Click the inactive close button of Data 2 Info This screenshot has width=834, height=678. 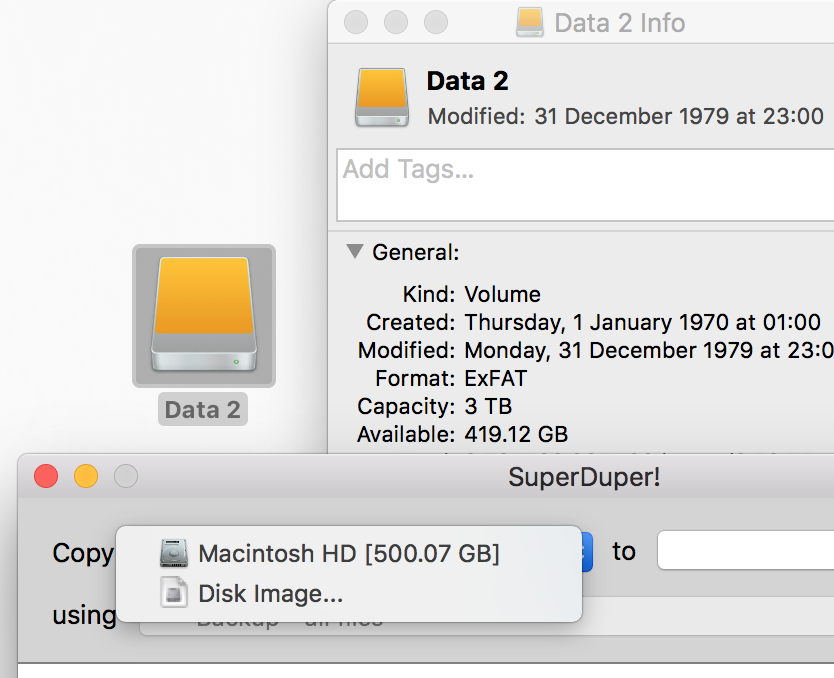coord(356,22)
